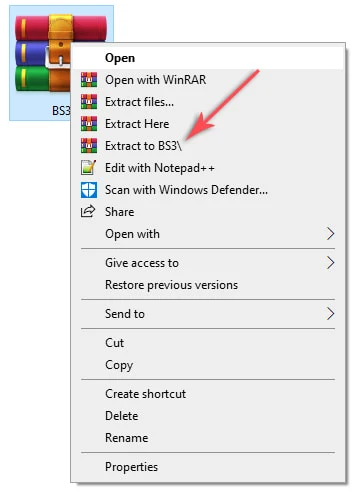The height and width of the screenshot is (504, 362).
Task: Click the Windows Defender shield icon
Action: tap(89, 190)
